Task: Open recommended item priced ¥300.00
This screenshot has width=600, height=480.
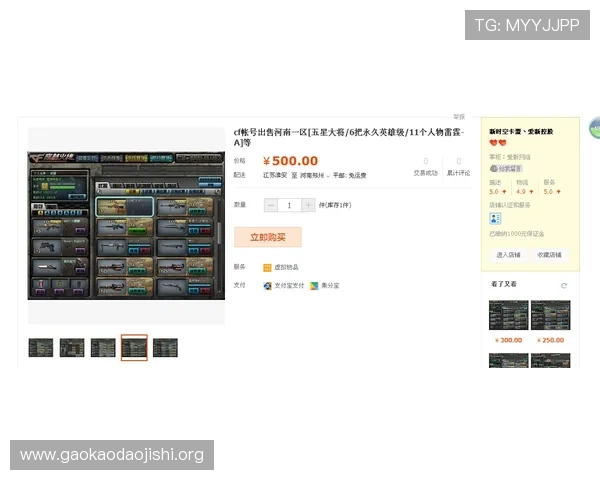Action: pos(508,316)
